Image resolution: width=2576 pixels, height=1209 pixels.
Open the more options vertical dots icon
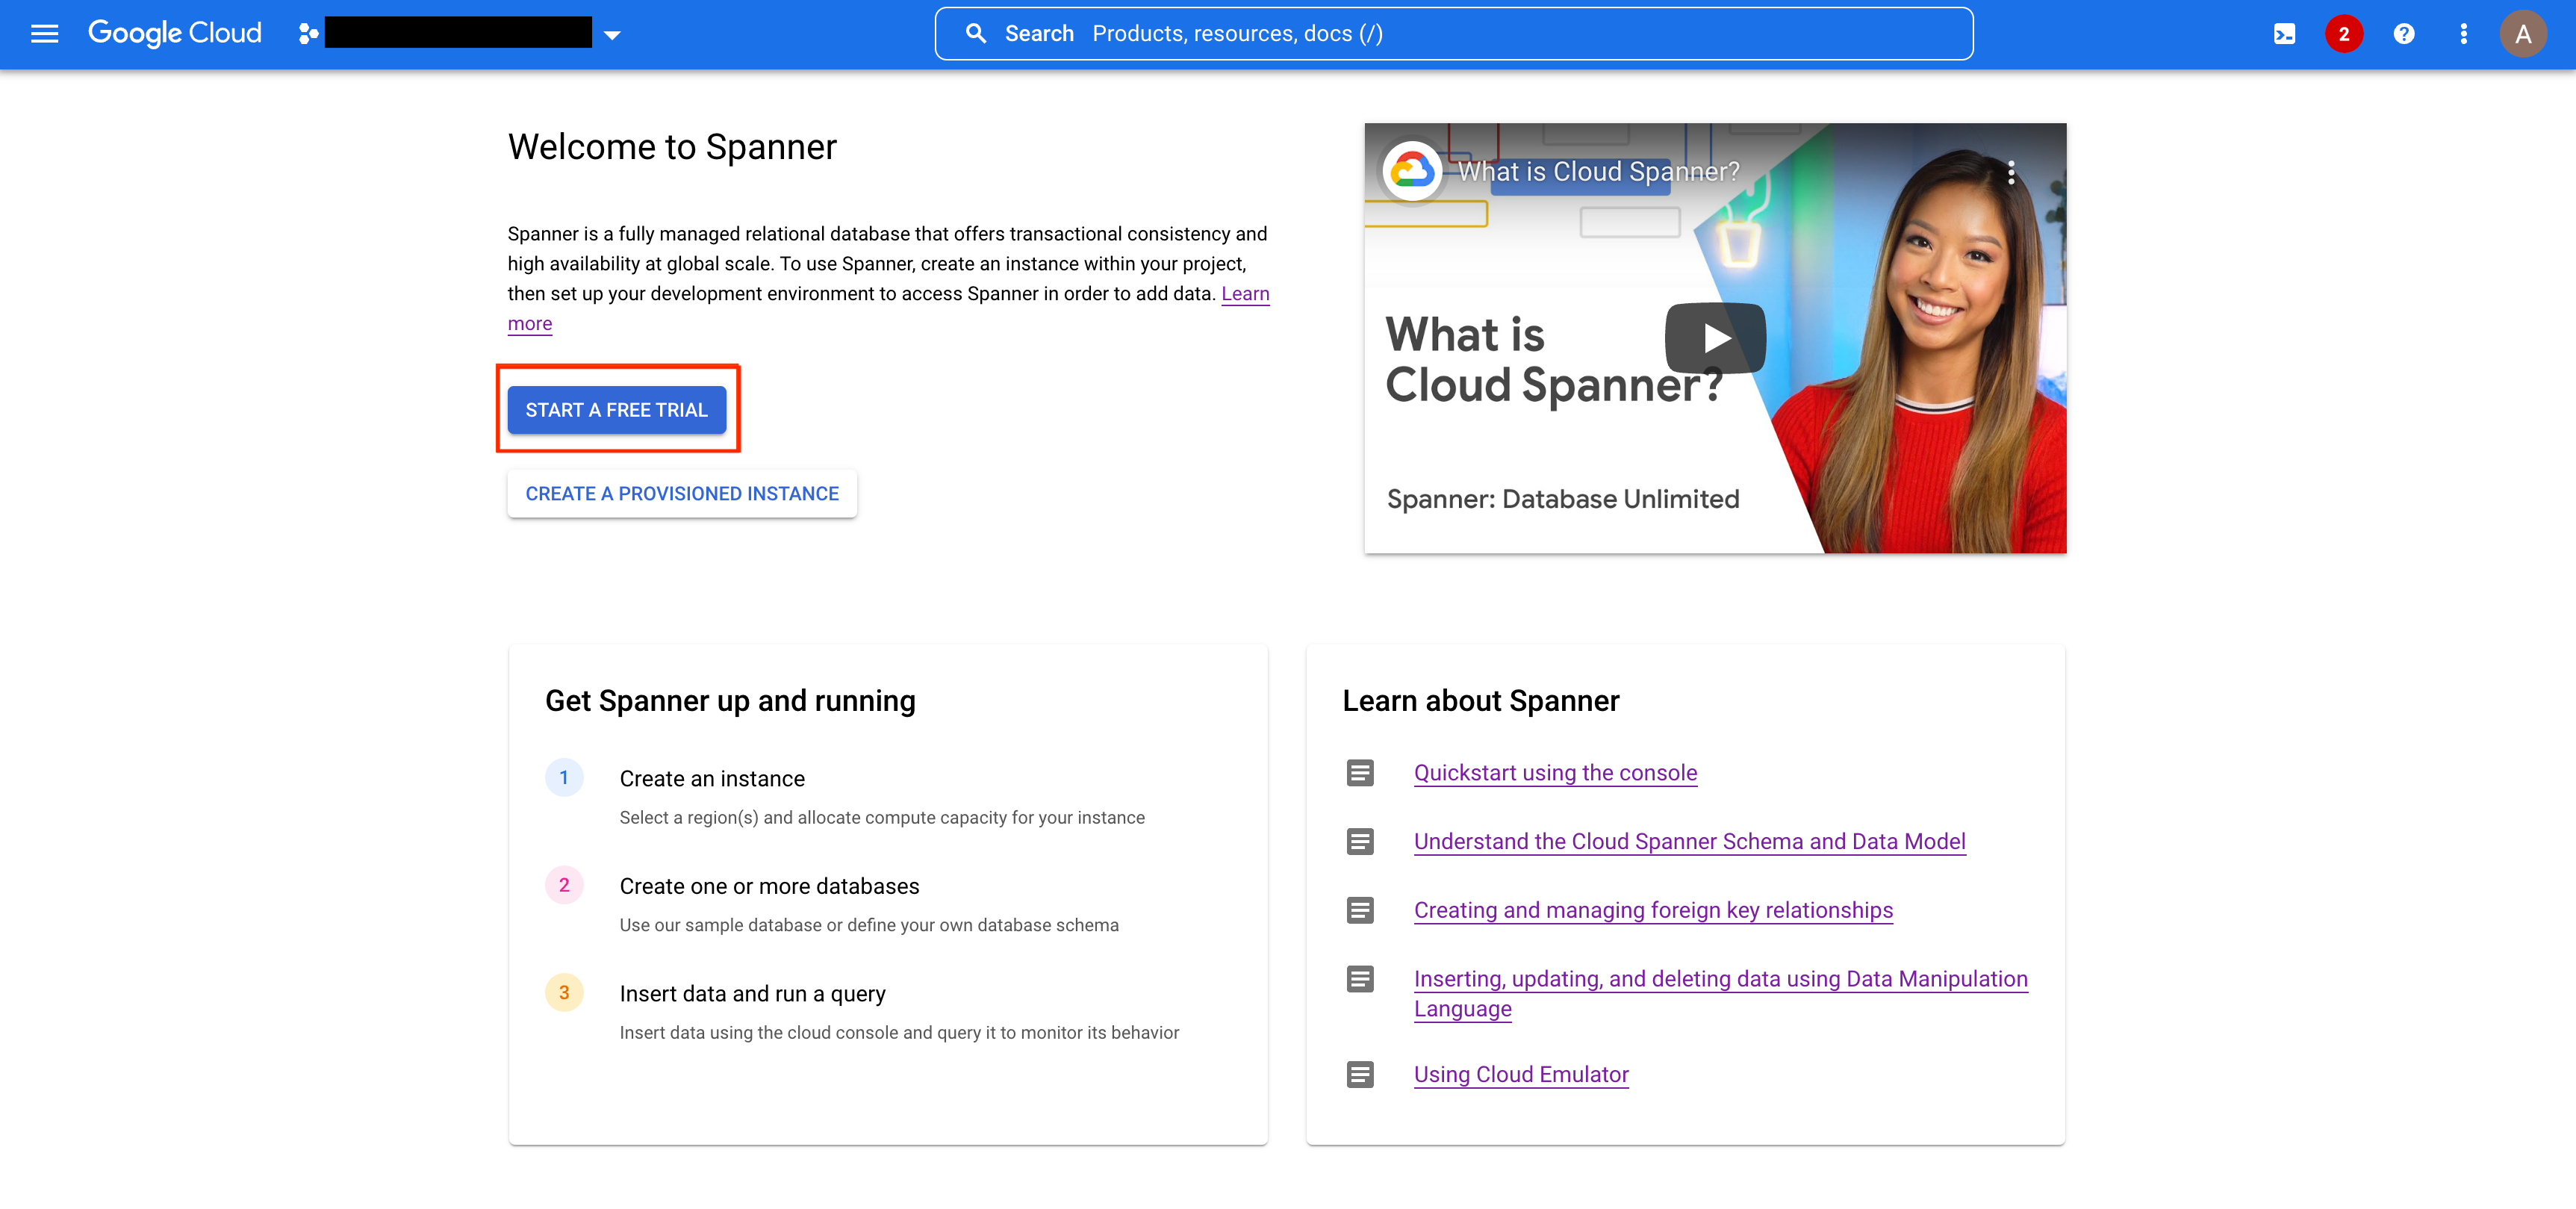pos(2461,33)
